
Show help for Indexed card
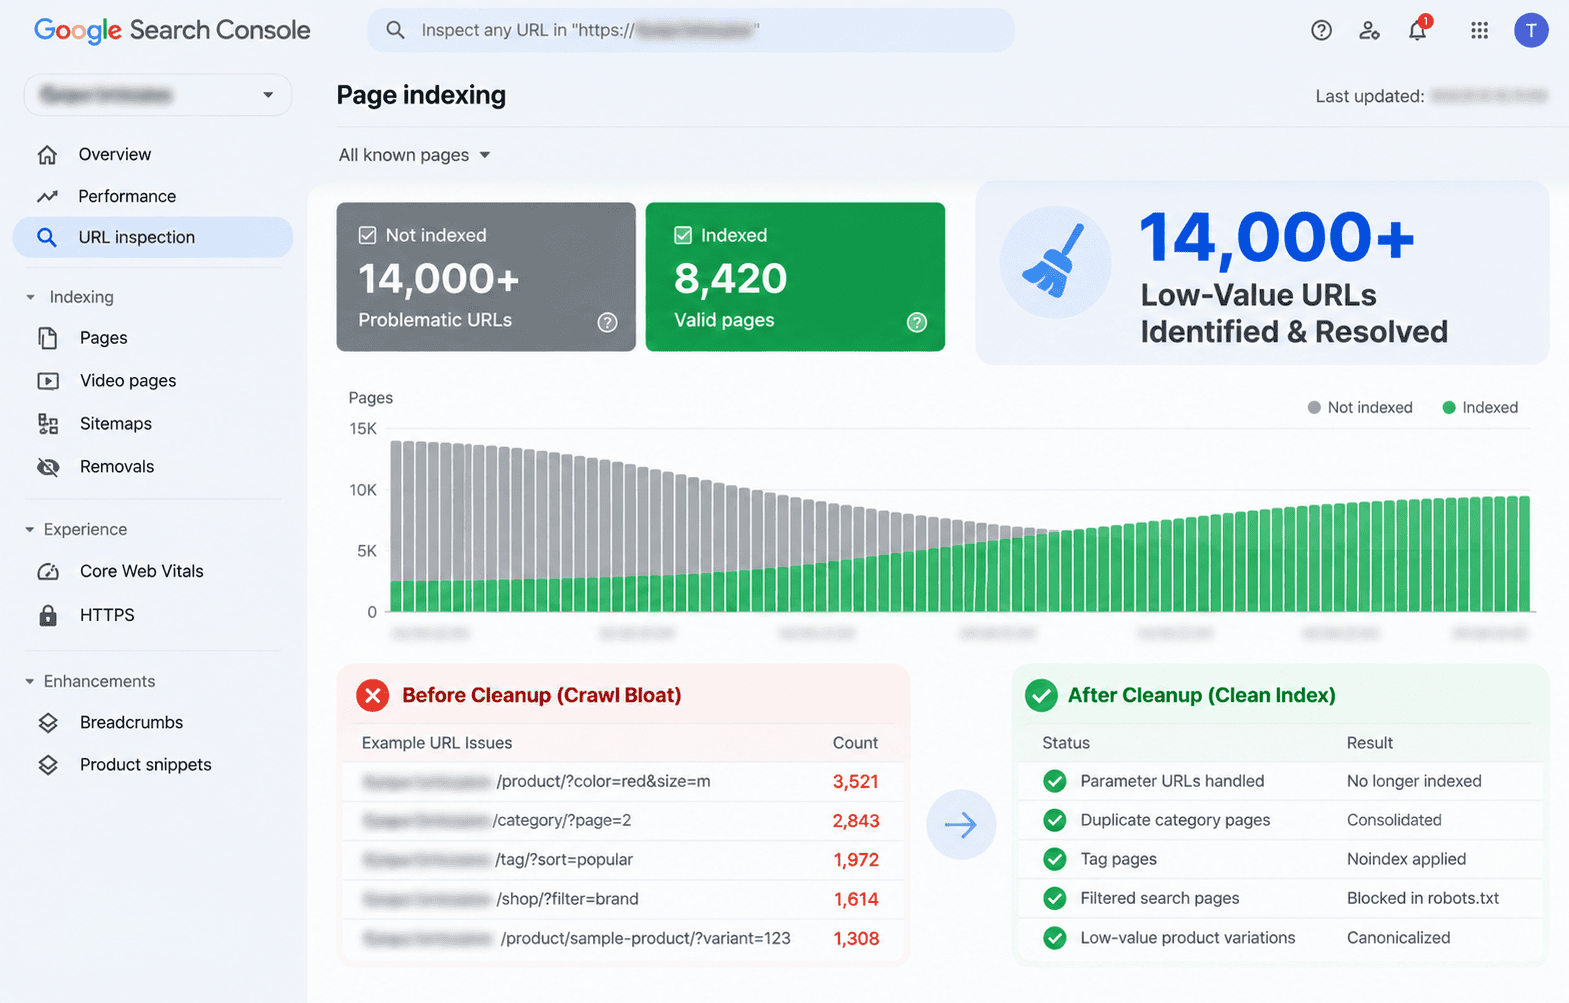coord(916,322)
